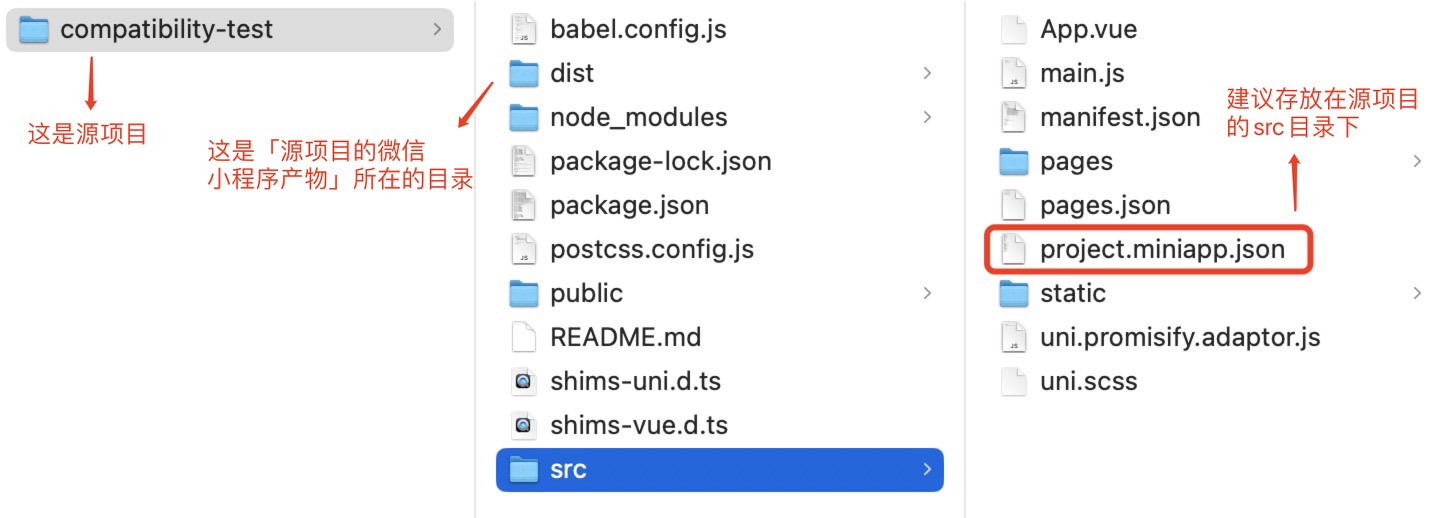Click the uni.promisify.adaptor.js file icon
1454x518 pixels.
click(1014, 338)
